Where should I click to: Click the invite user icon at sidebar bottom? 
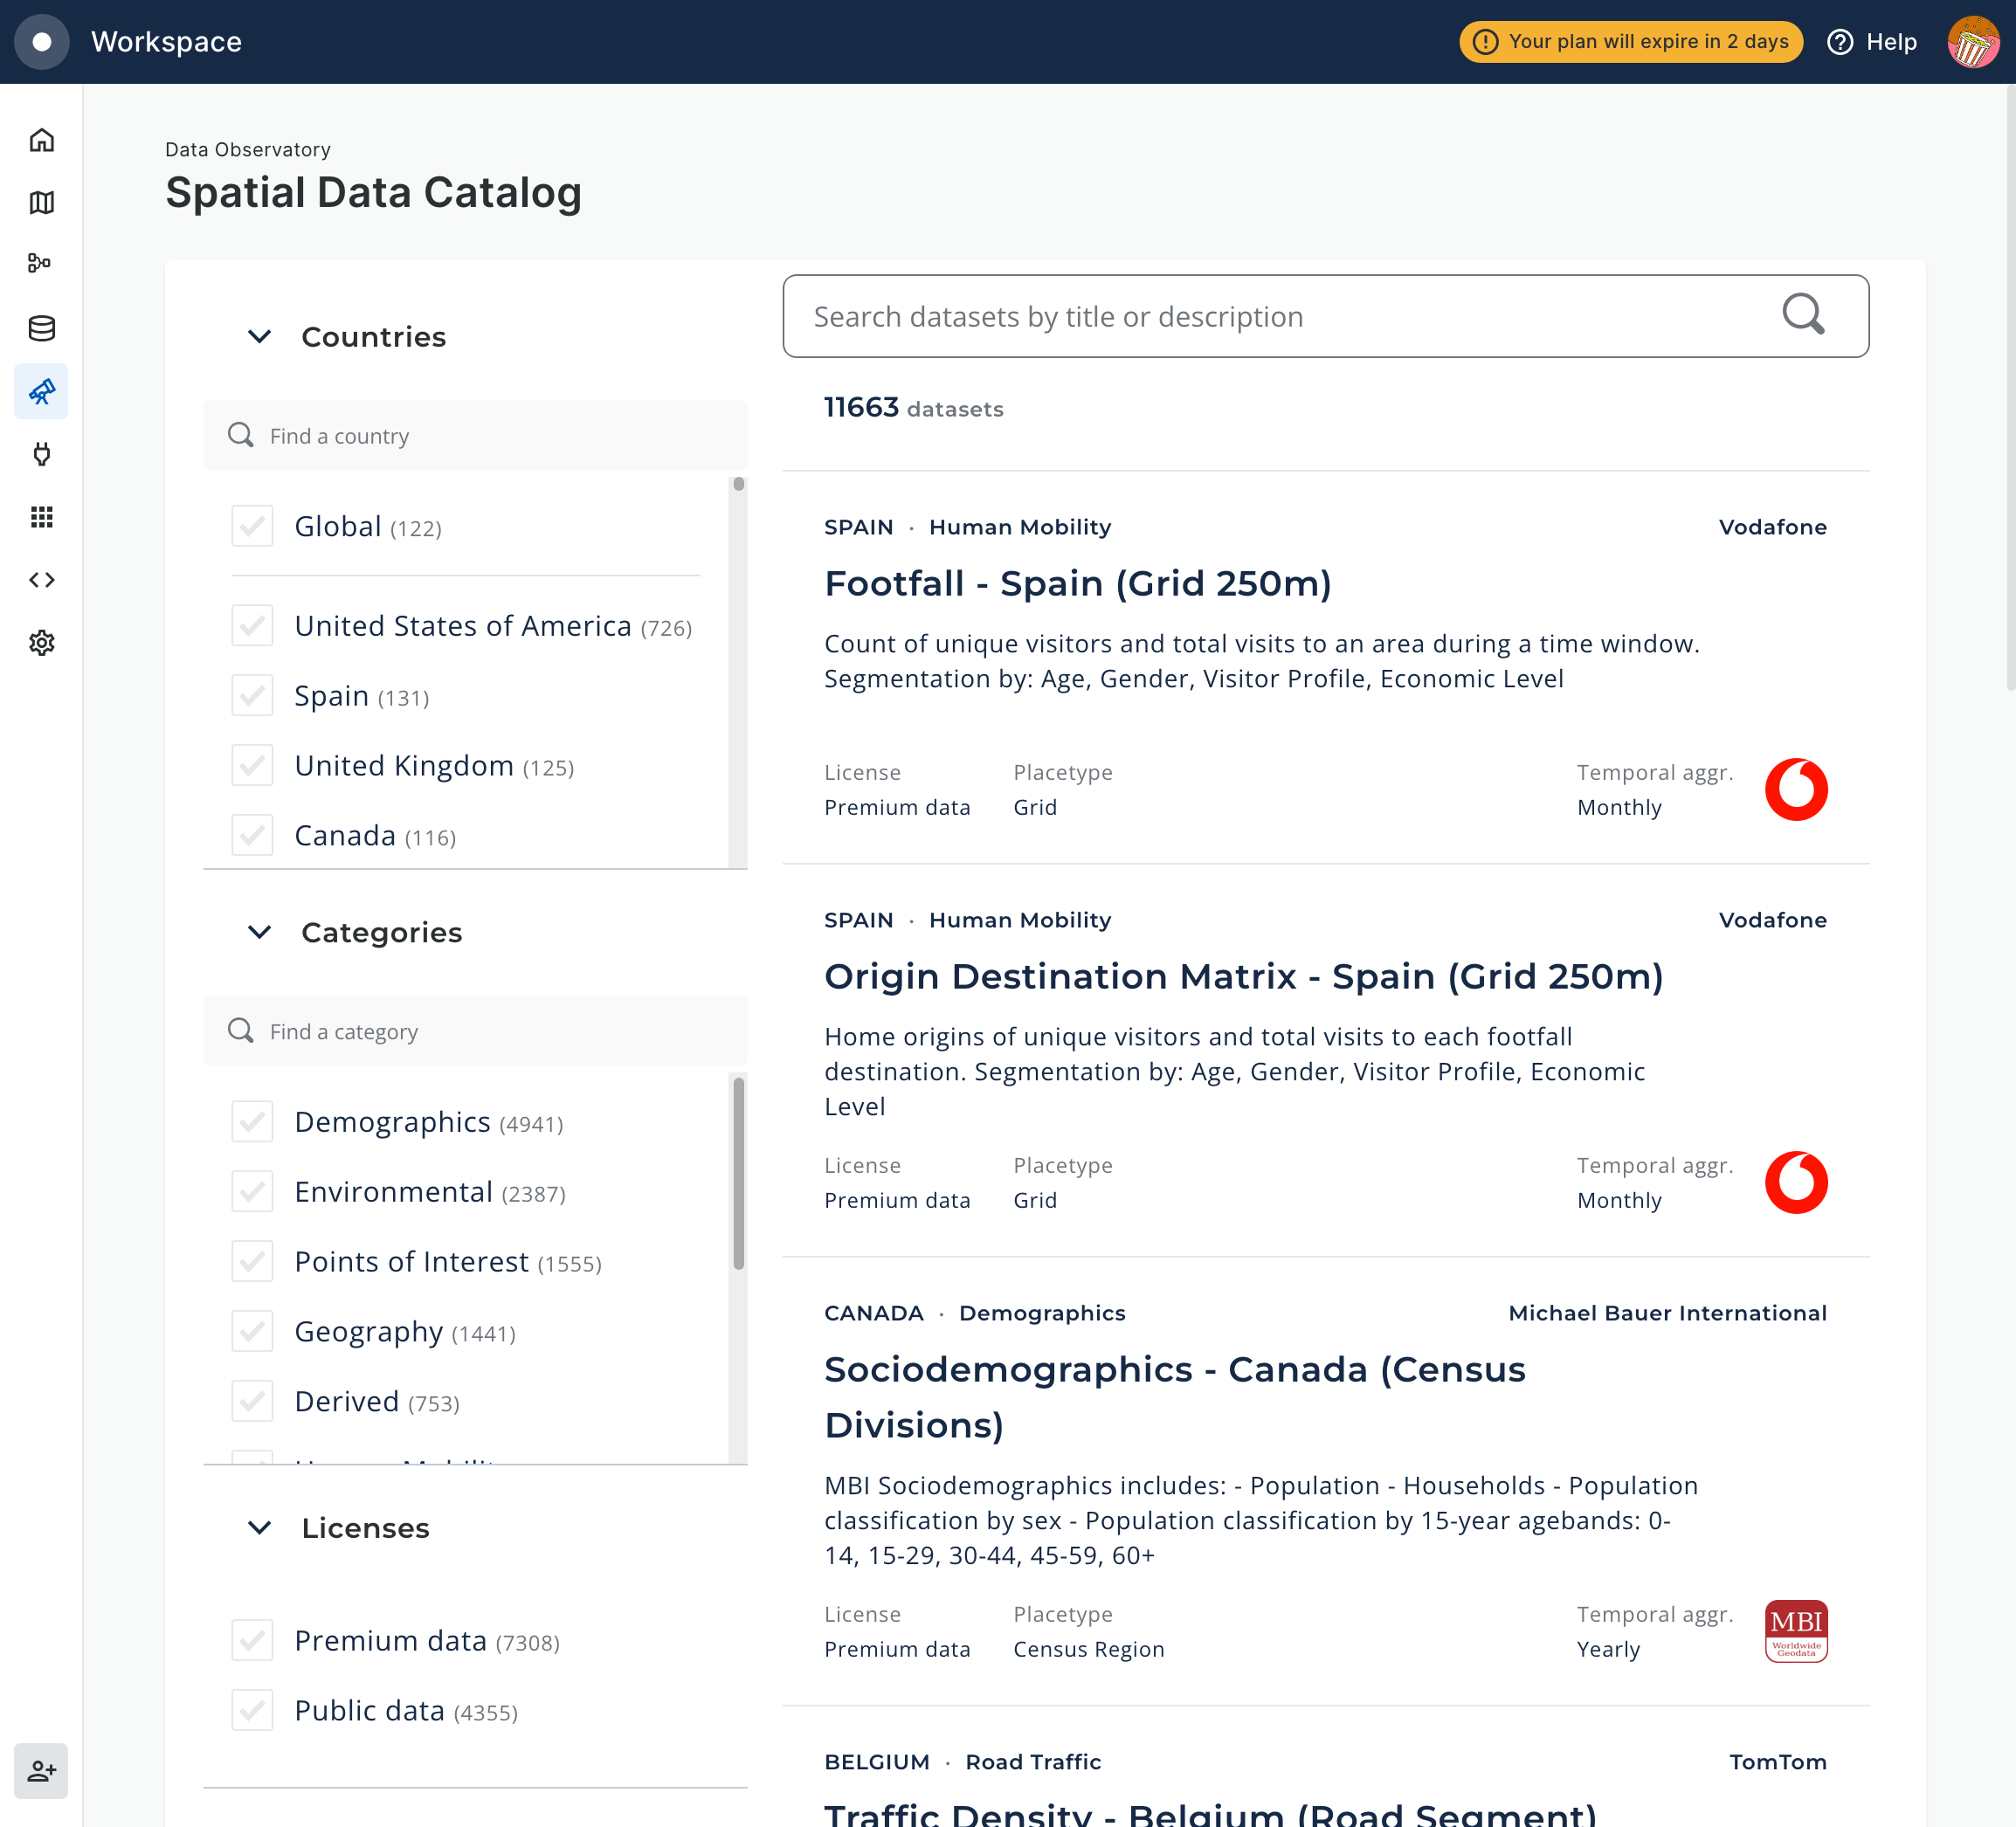tap(41, 1771)
